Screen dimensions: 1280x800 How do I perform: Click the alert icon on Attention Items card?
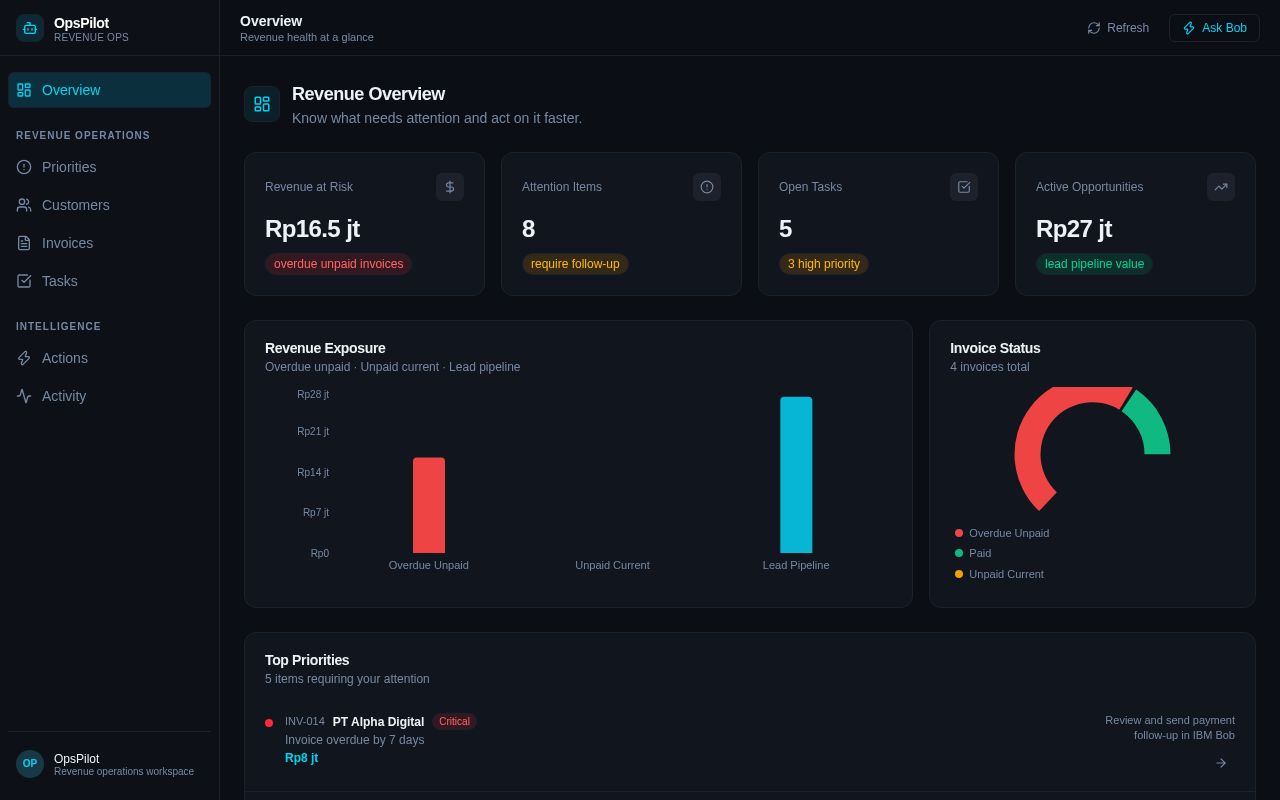[x=707, y=187]
